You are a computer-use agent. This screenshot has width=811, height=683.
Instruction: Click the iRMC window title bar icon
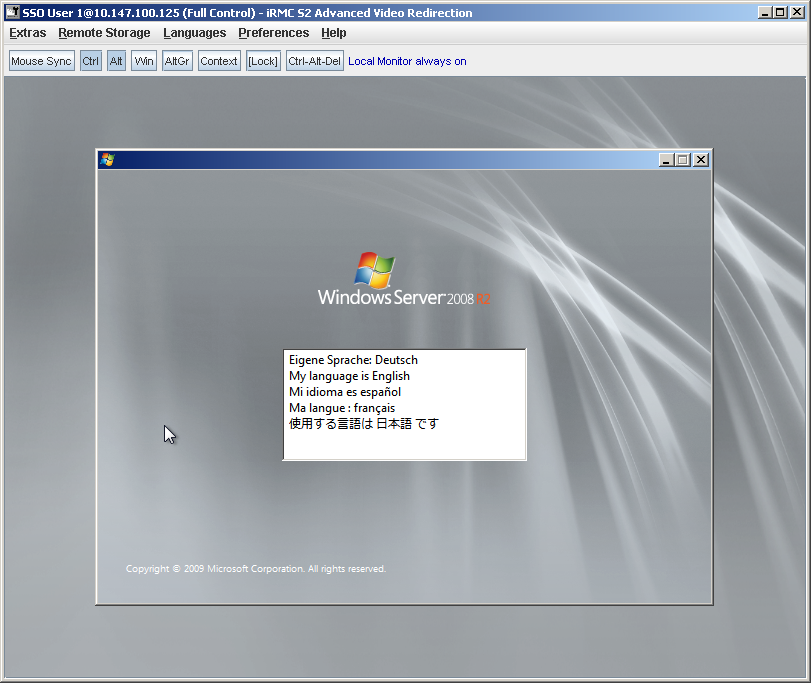12,12
